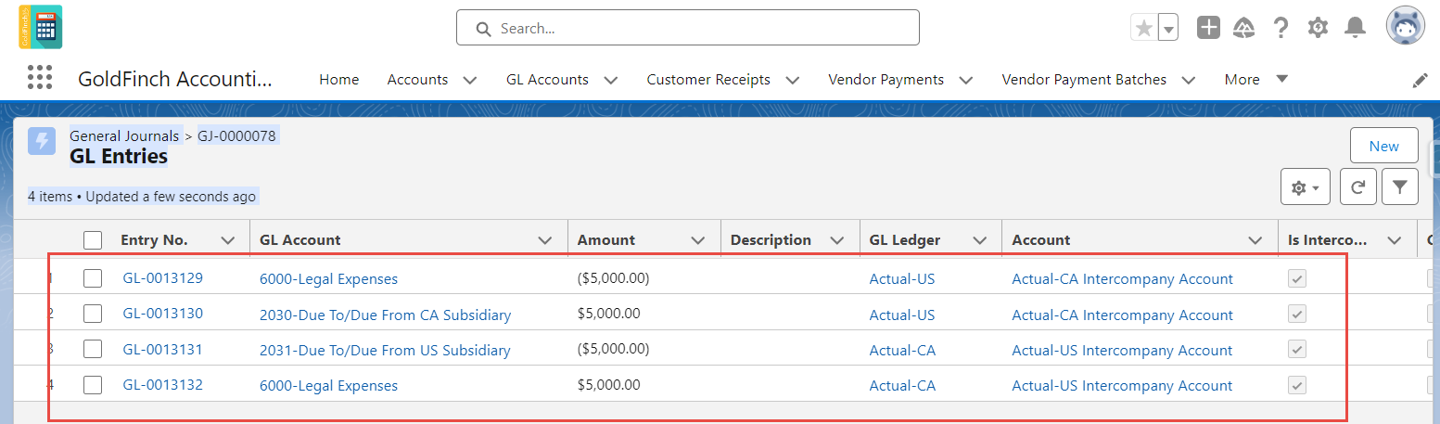Click Is Intercompany checkbox in GL-0013129 row

pos(1297,279)
